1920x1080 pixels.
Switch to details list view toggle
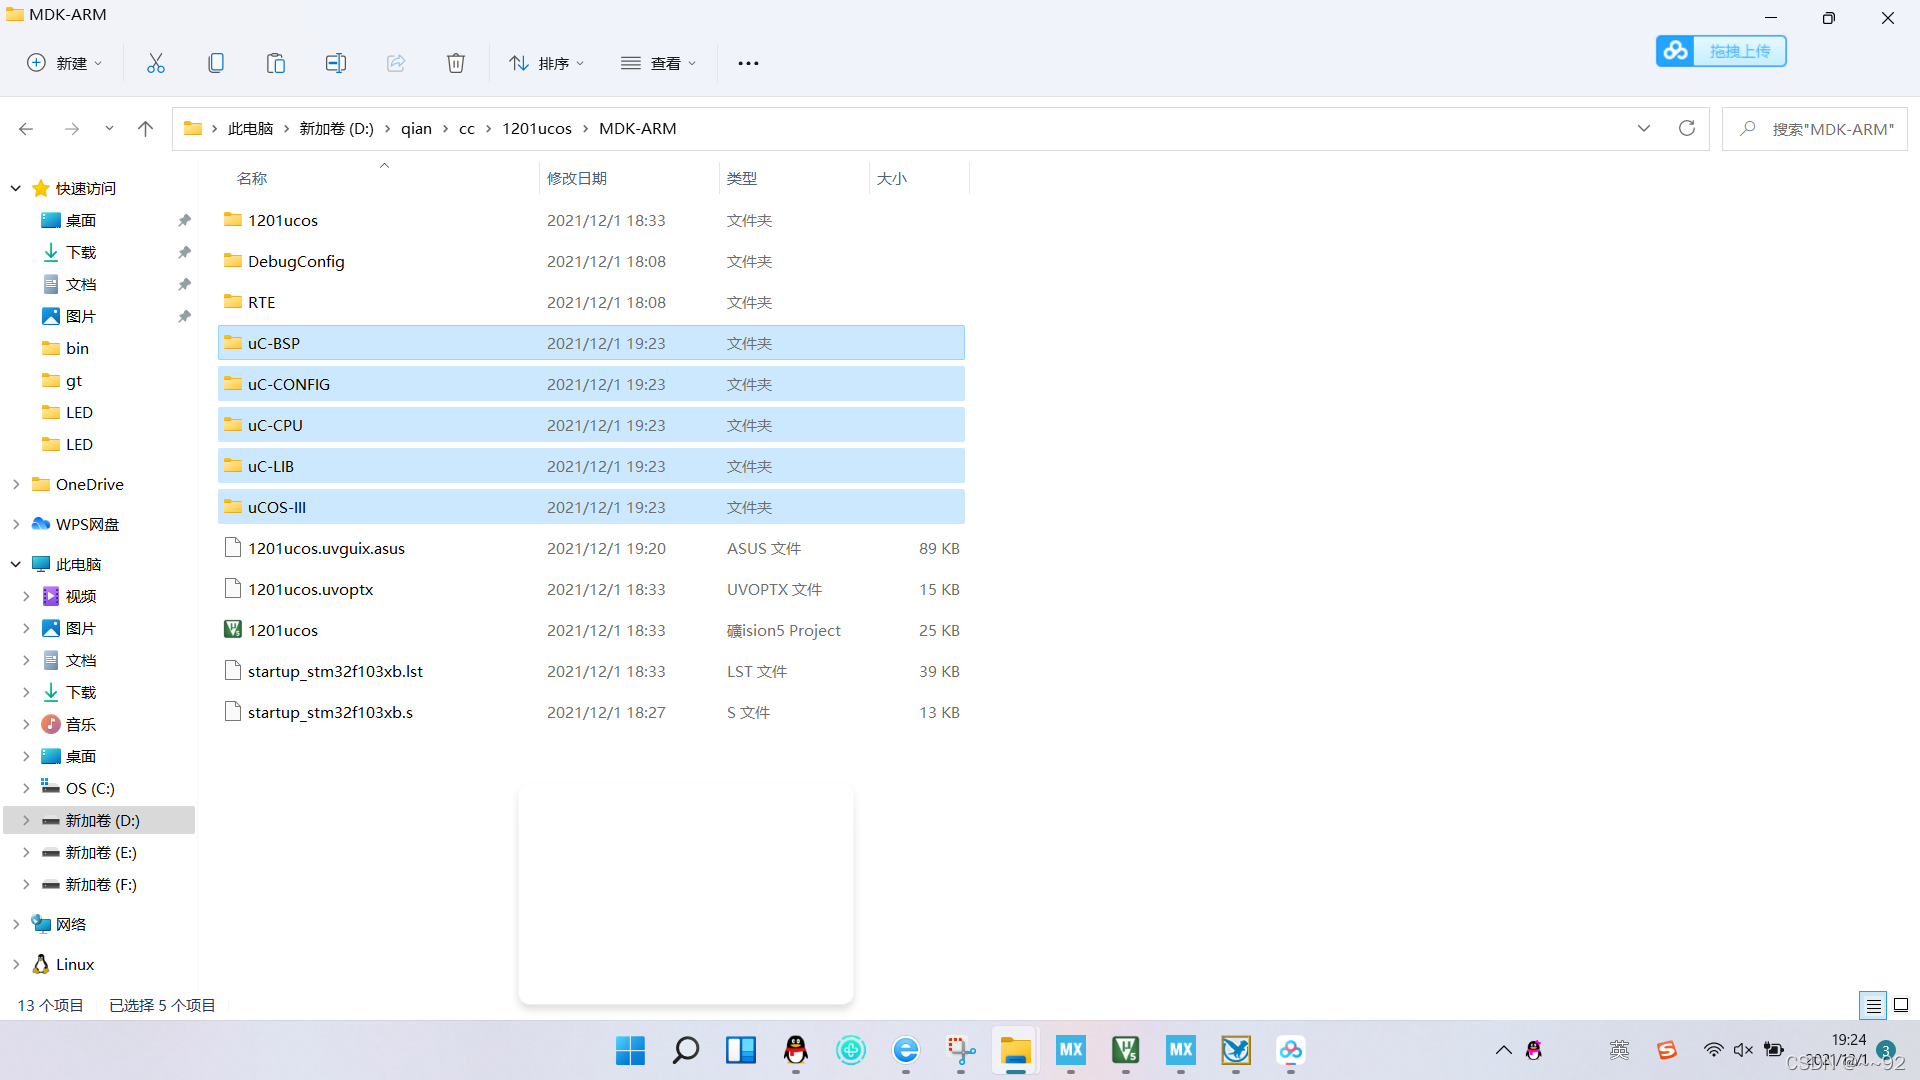pyautogui.click(x=1873, y=1005)
